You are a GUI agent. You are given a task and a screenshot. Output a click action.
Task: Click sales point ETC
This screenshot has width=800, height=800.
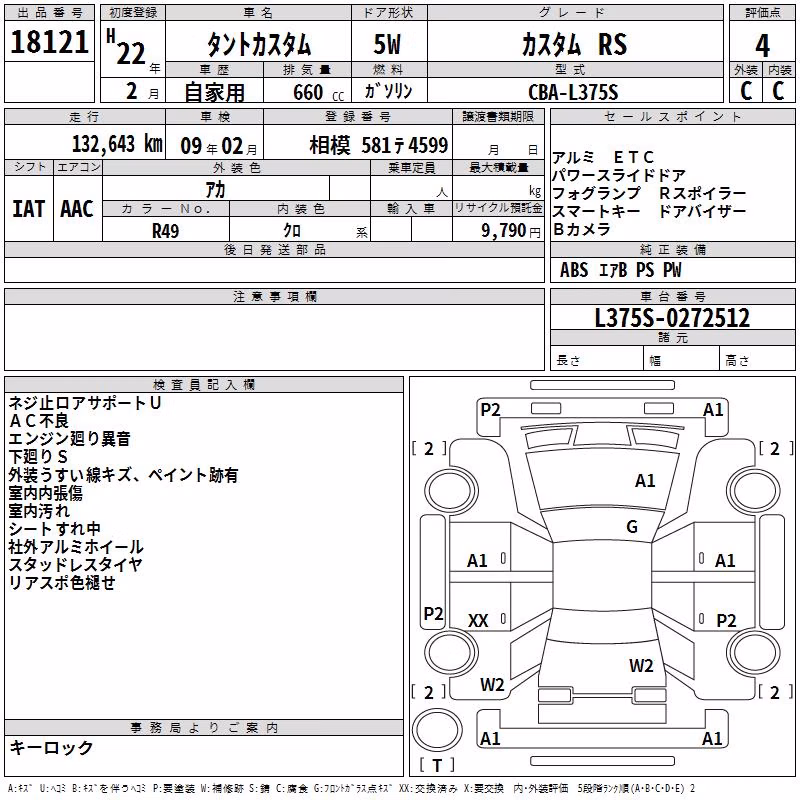pyautogui.click(x=634, y=157)
